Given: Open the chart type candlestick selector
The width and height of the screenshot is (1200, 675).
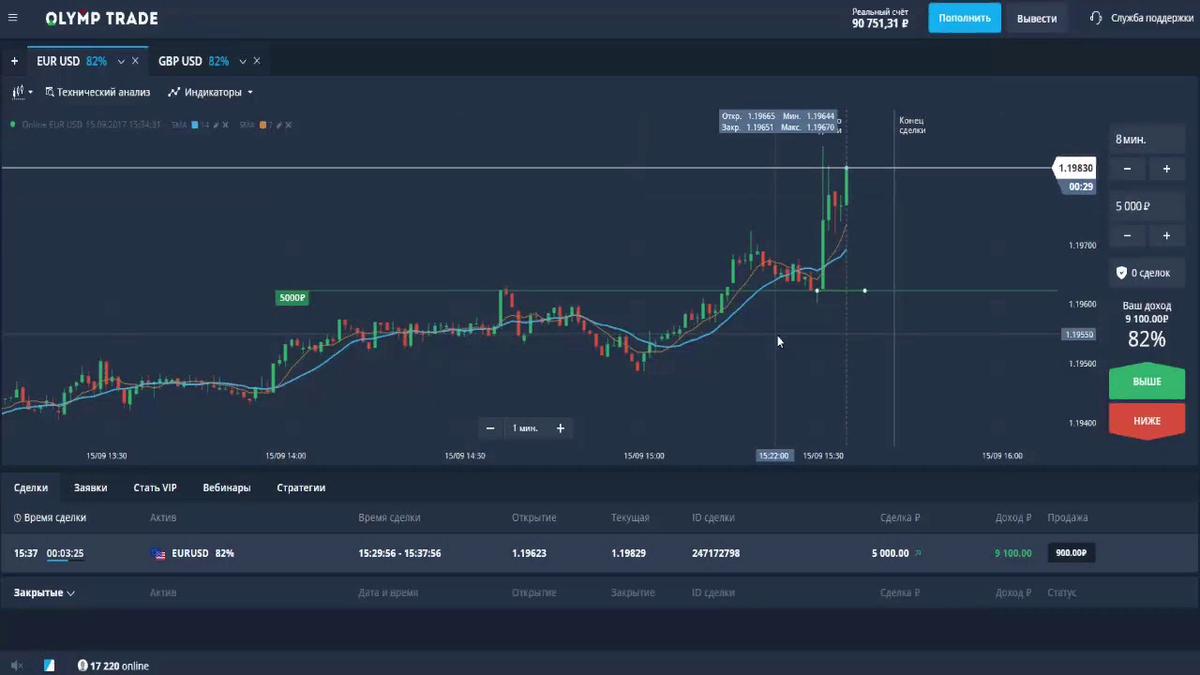Looking at the screenshot, I should click(x=22, y=92).
